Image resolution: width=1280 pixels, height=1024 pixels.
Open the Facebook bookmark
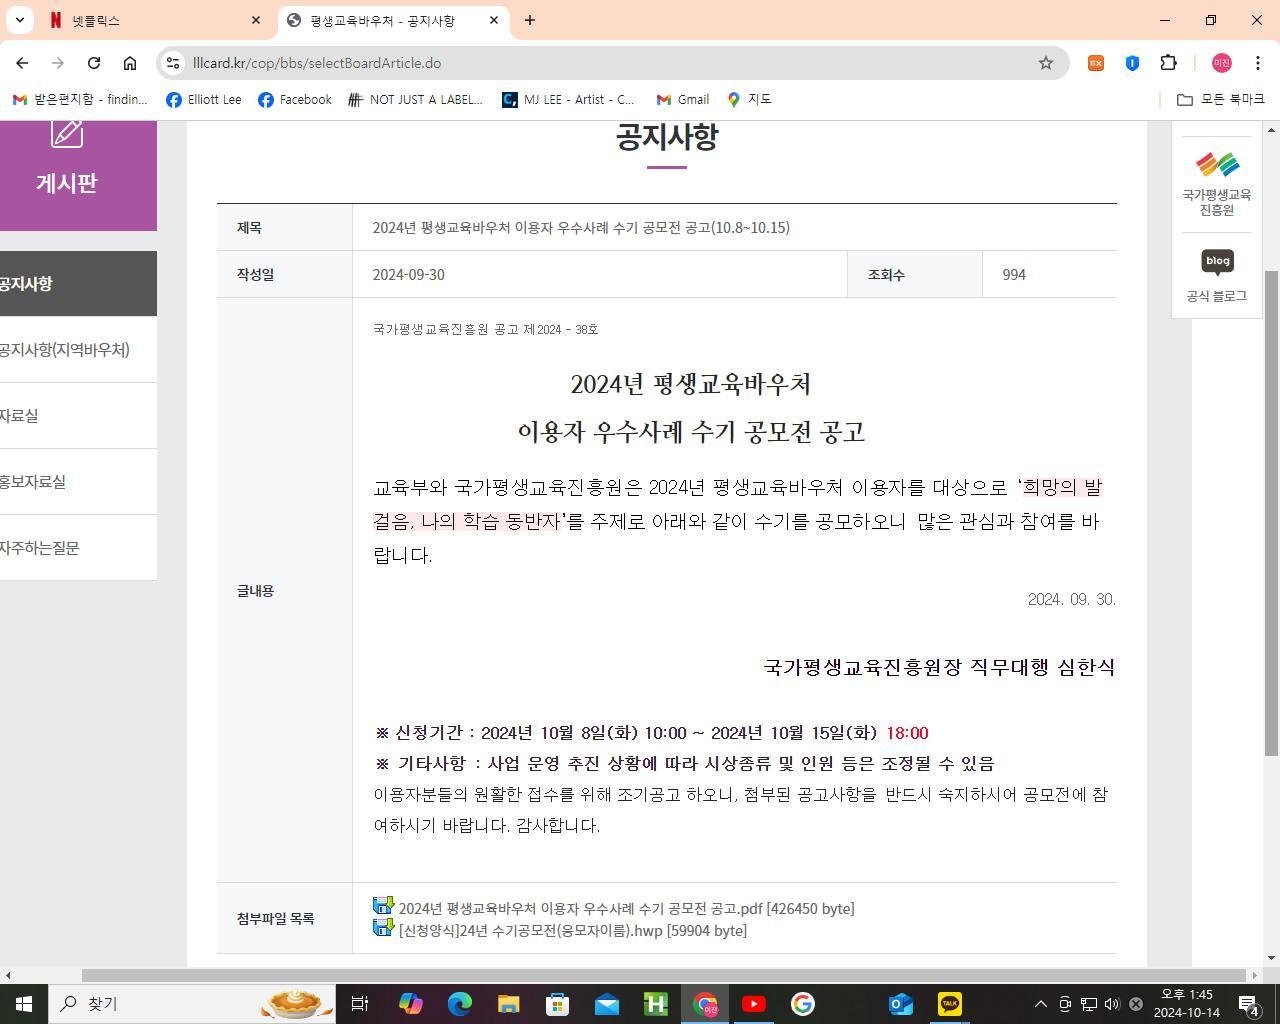pos(295,99)
